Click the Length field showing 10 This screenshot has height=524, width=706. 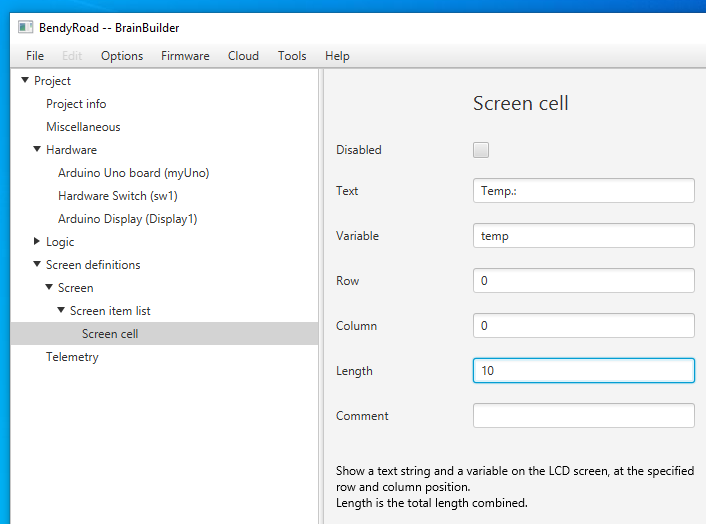pos(584,370)
